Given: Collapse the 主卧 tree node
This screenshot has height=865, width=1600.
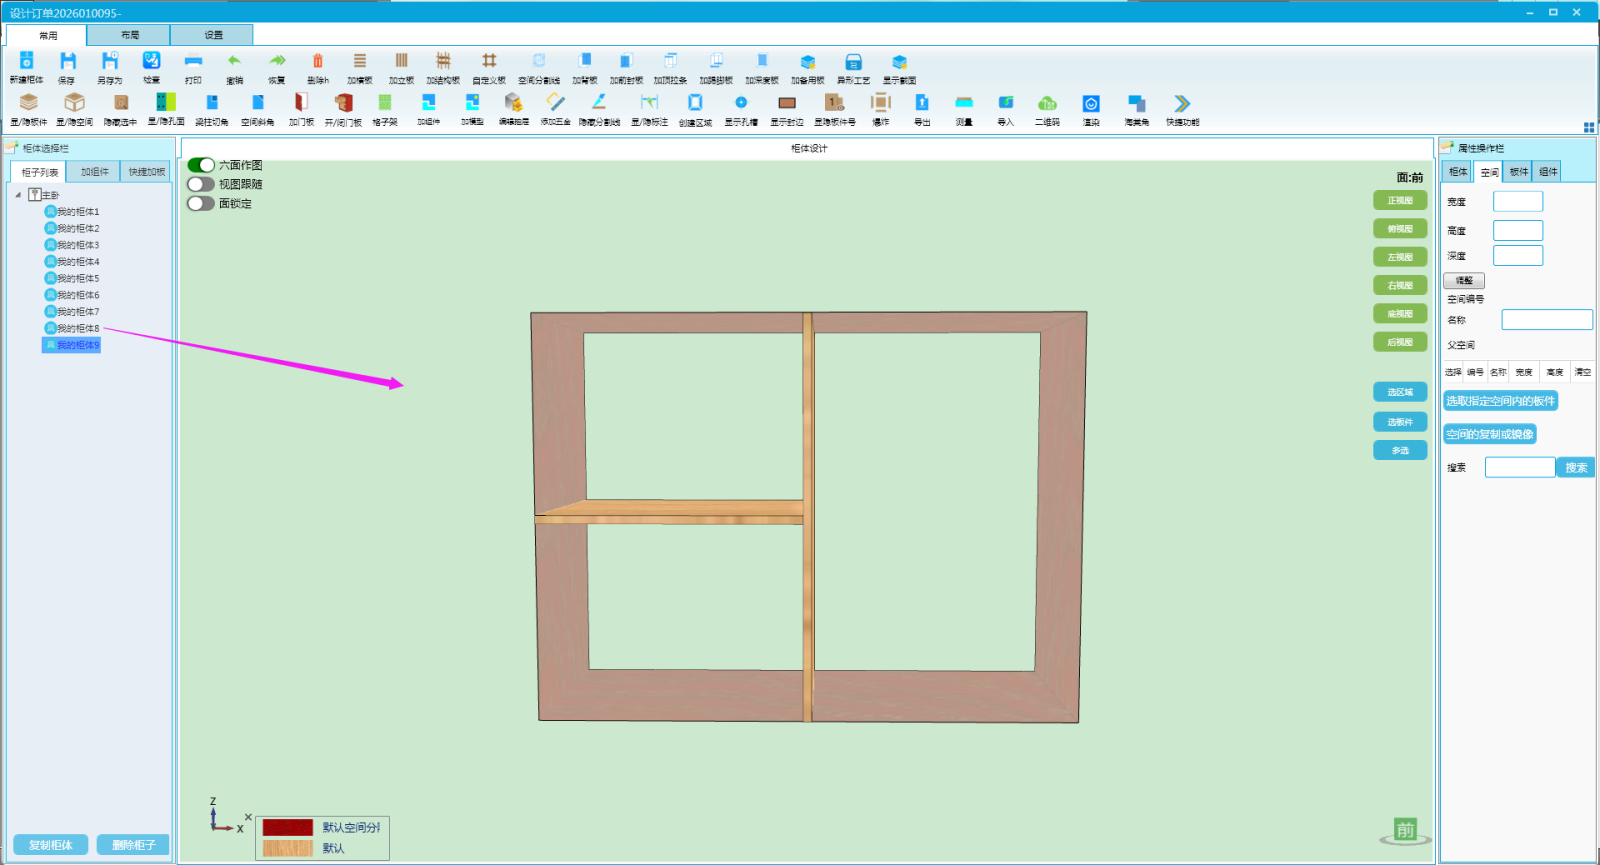Looking at the screenshot, I should [x=18, y=195].
